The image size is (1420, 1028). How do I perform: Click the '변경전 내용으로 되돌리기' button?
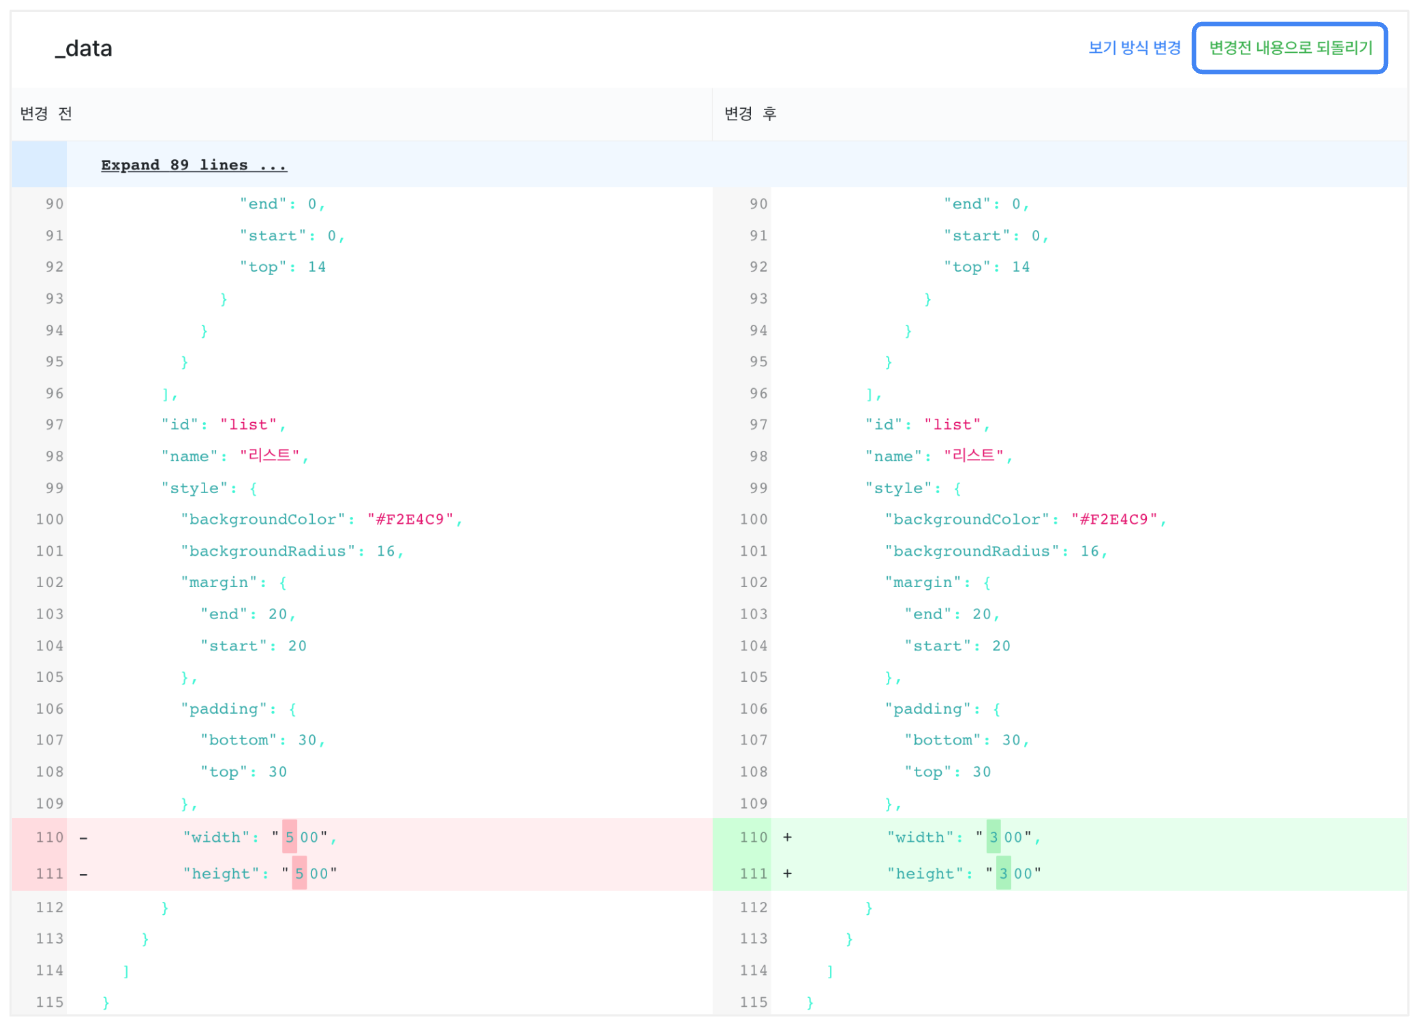[x=1290, y=48]
